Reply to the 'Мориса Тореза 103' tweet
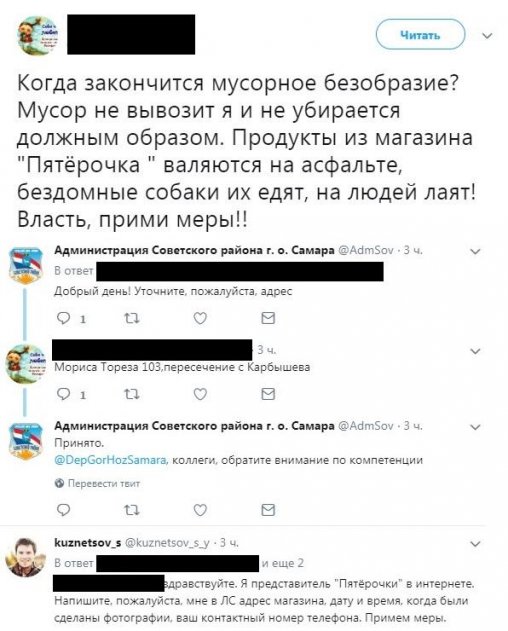 (x=63, y=394)
